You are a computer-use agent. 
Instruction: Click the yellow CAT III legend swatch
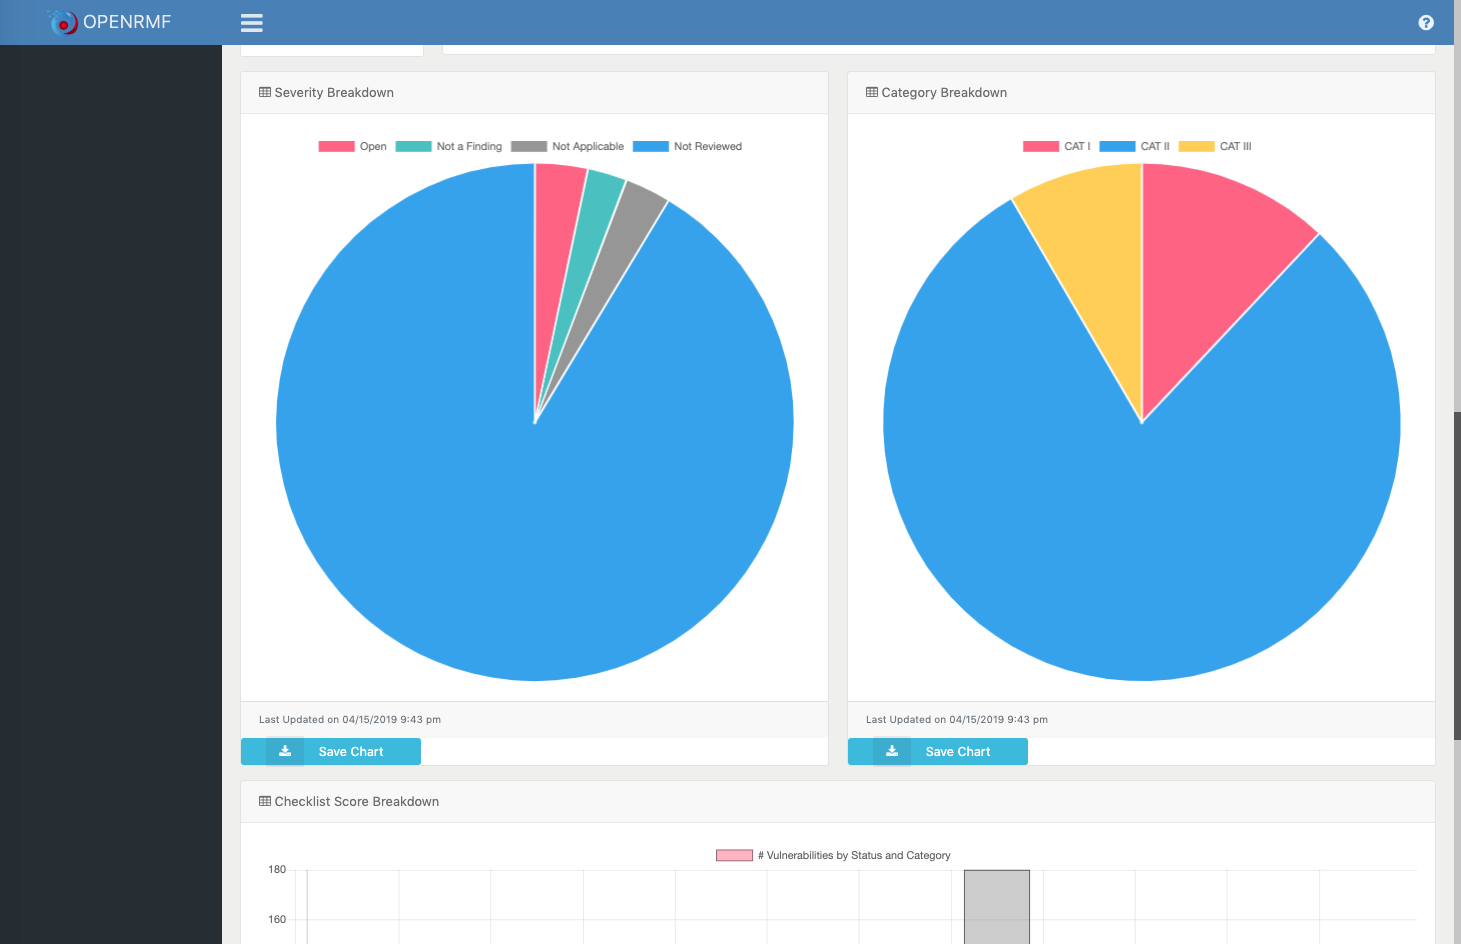click(1196, 146)
